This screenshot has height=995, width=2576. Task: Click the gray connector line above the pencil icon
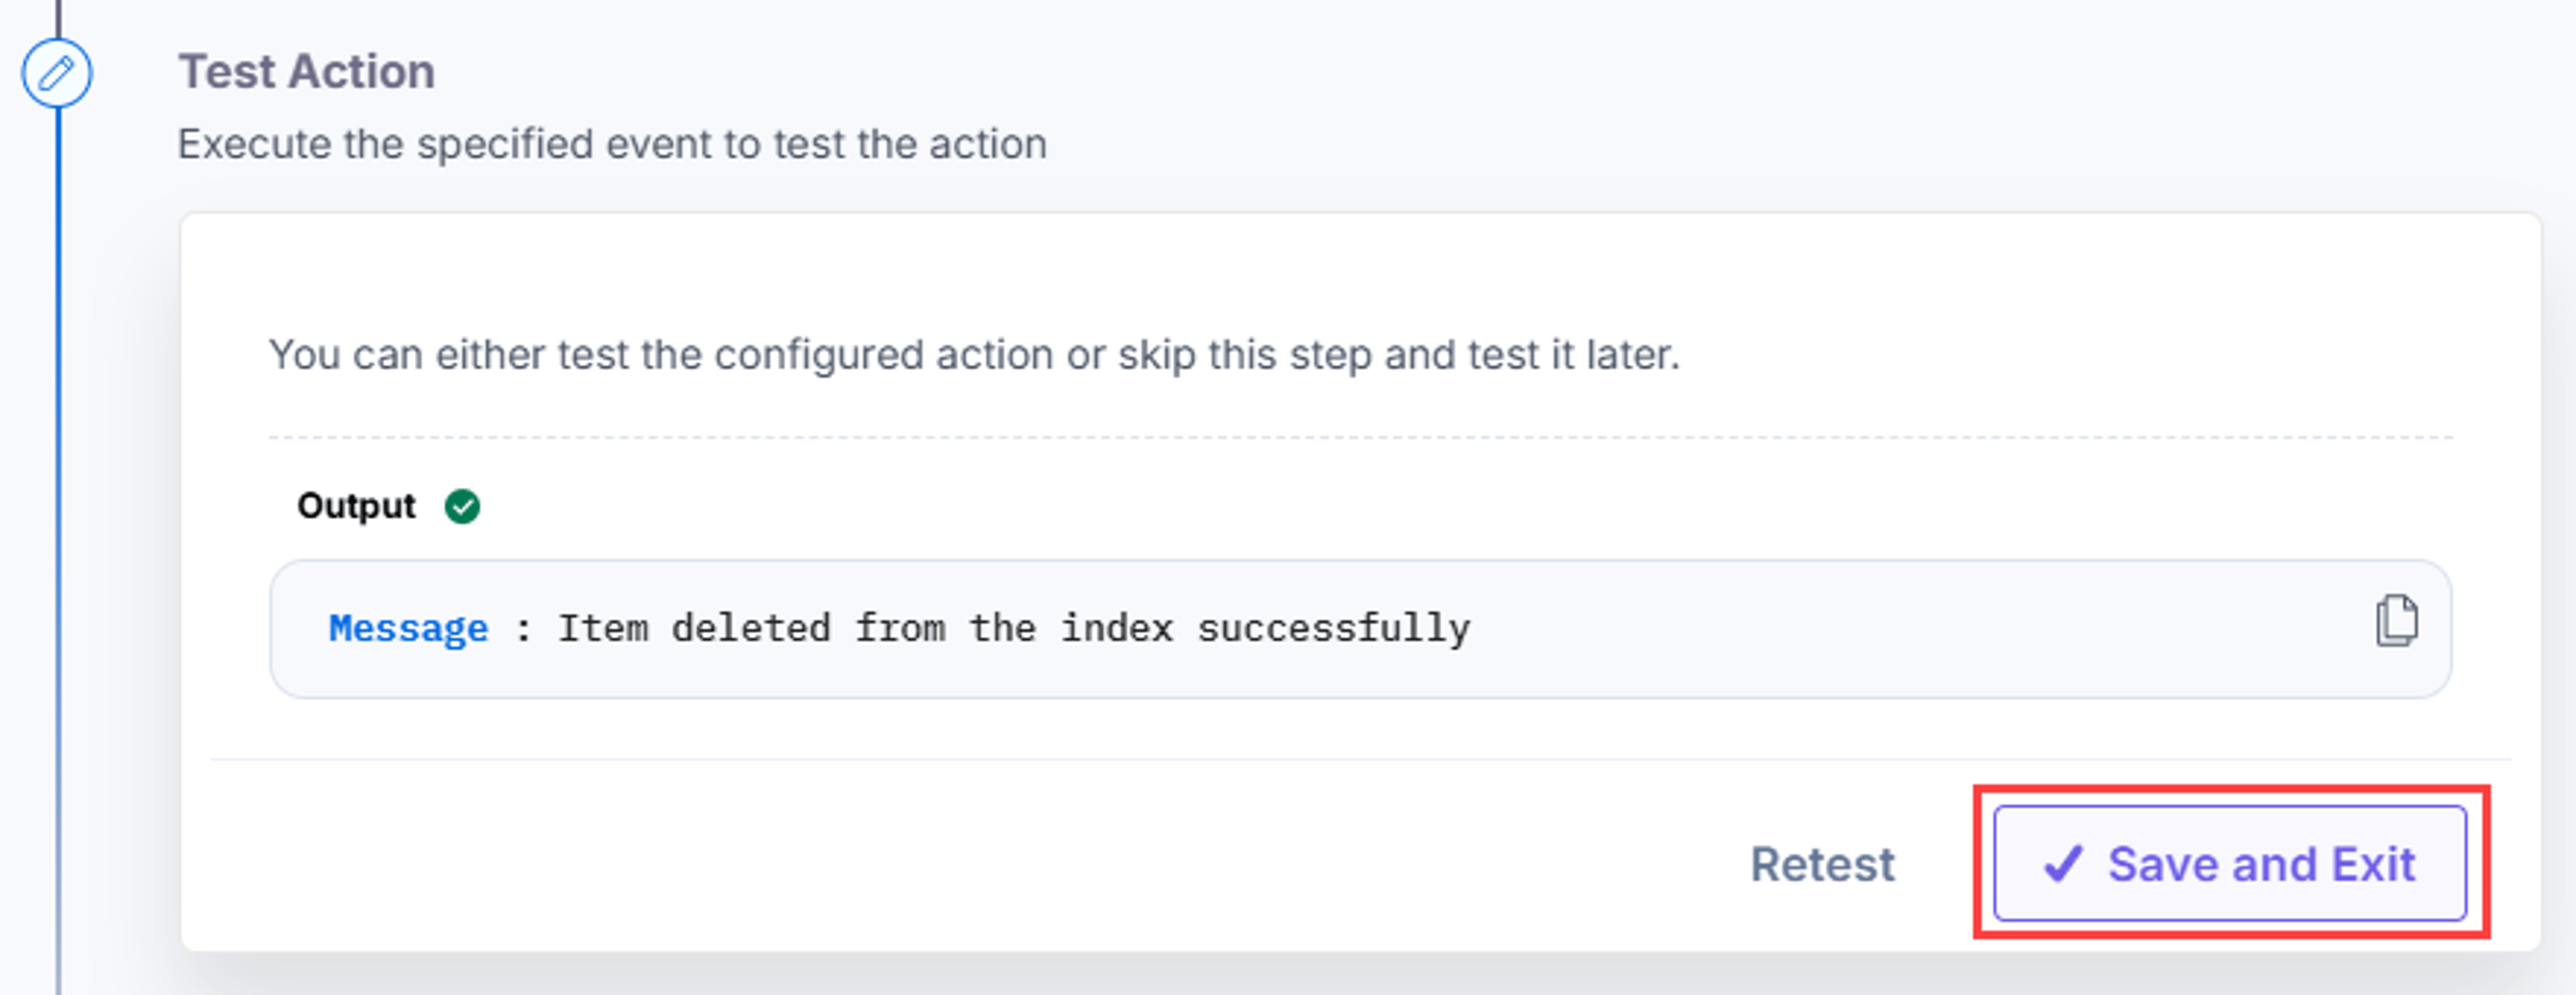[x=58, y=18]
